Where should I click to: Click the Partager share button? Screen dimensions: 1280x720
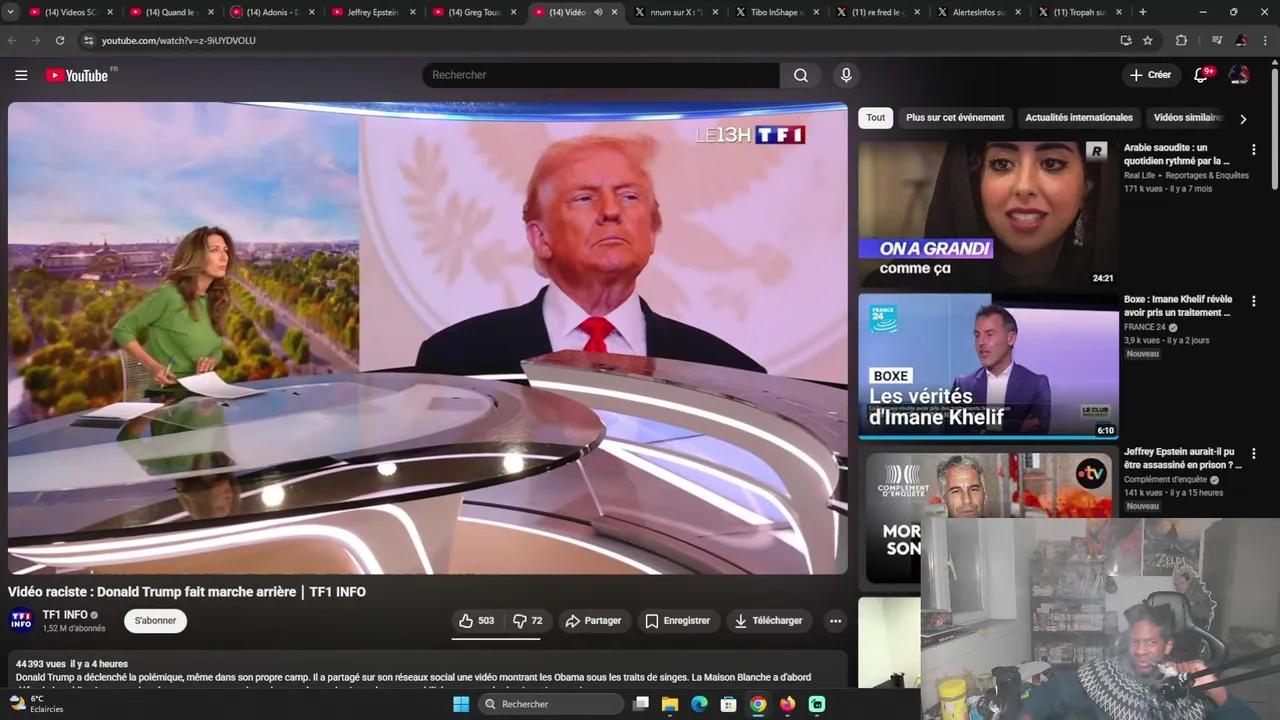point(593,621)
